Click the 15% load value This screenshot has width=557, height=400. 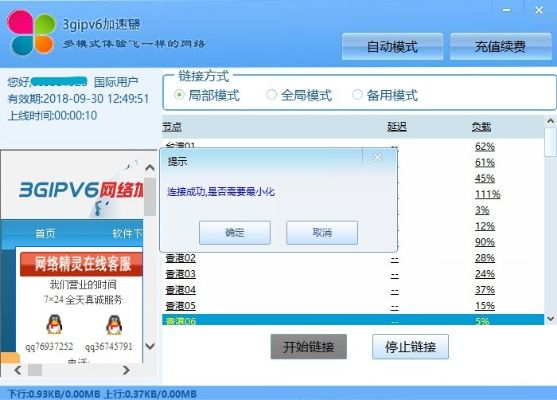485,306
